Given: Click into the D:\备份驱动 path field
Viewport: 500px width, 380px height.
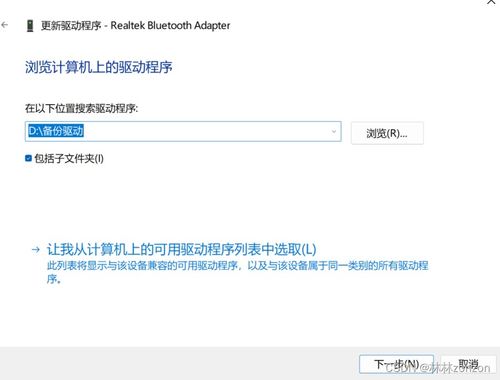Looking at the screenshot, I should [x=183, y=131].
